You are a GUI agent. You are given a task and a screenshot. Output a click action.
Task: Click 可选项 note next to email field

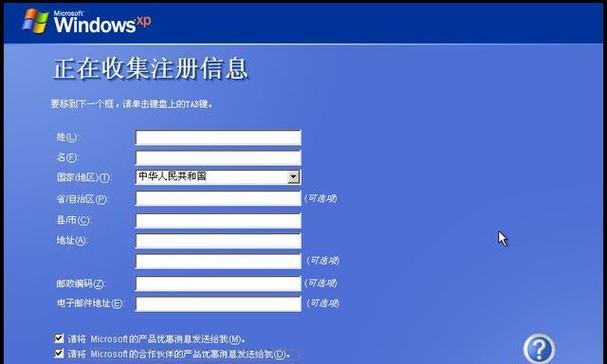323,303
